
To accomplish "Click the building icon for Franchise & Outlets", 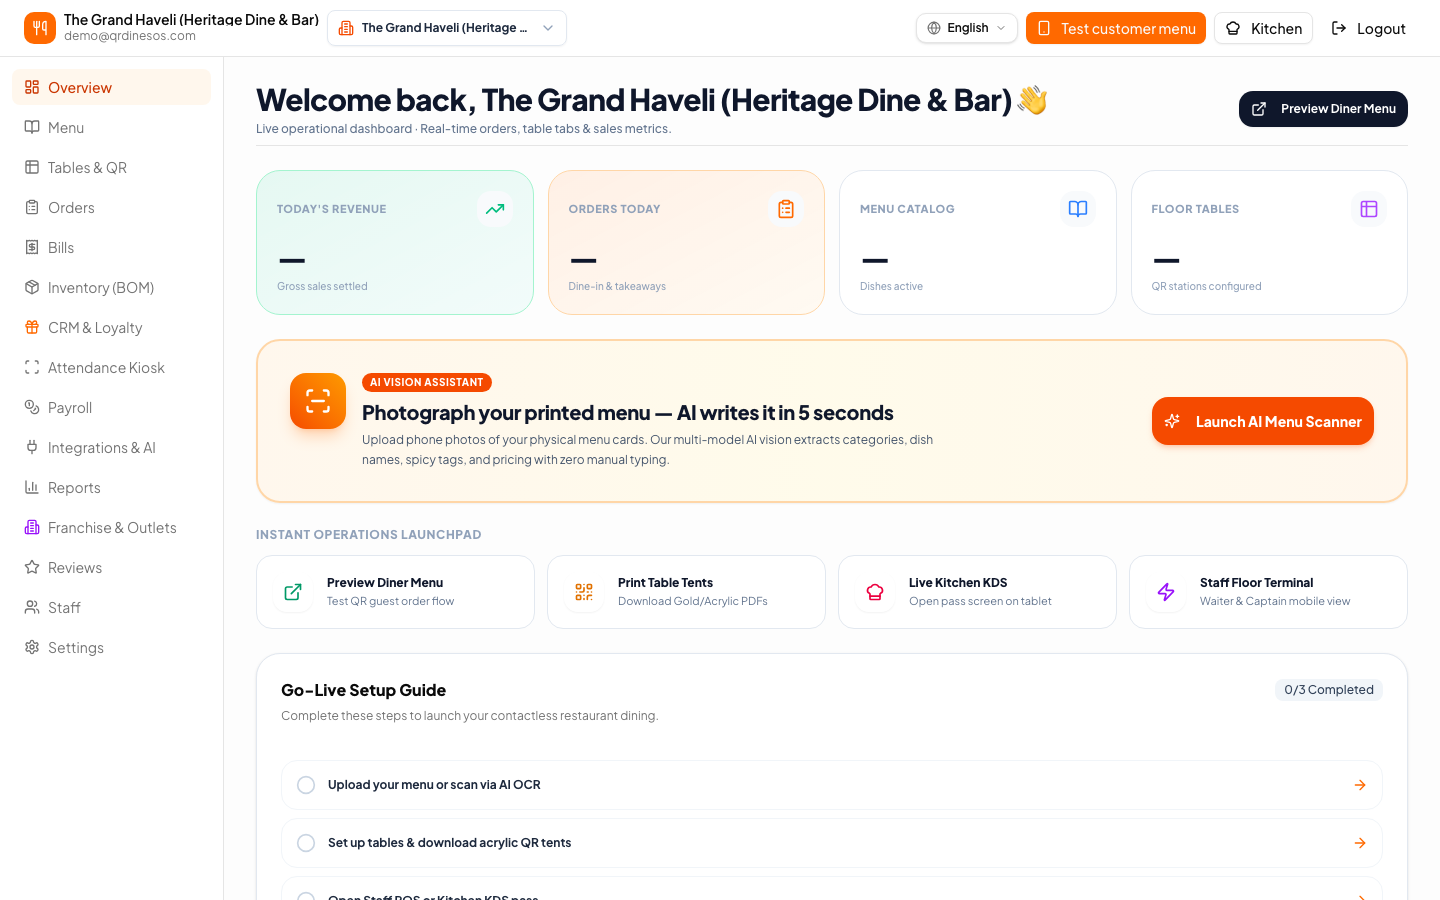I will tap(32, 527).
